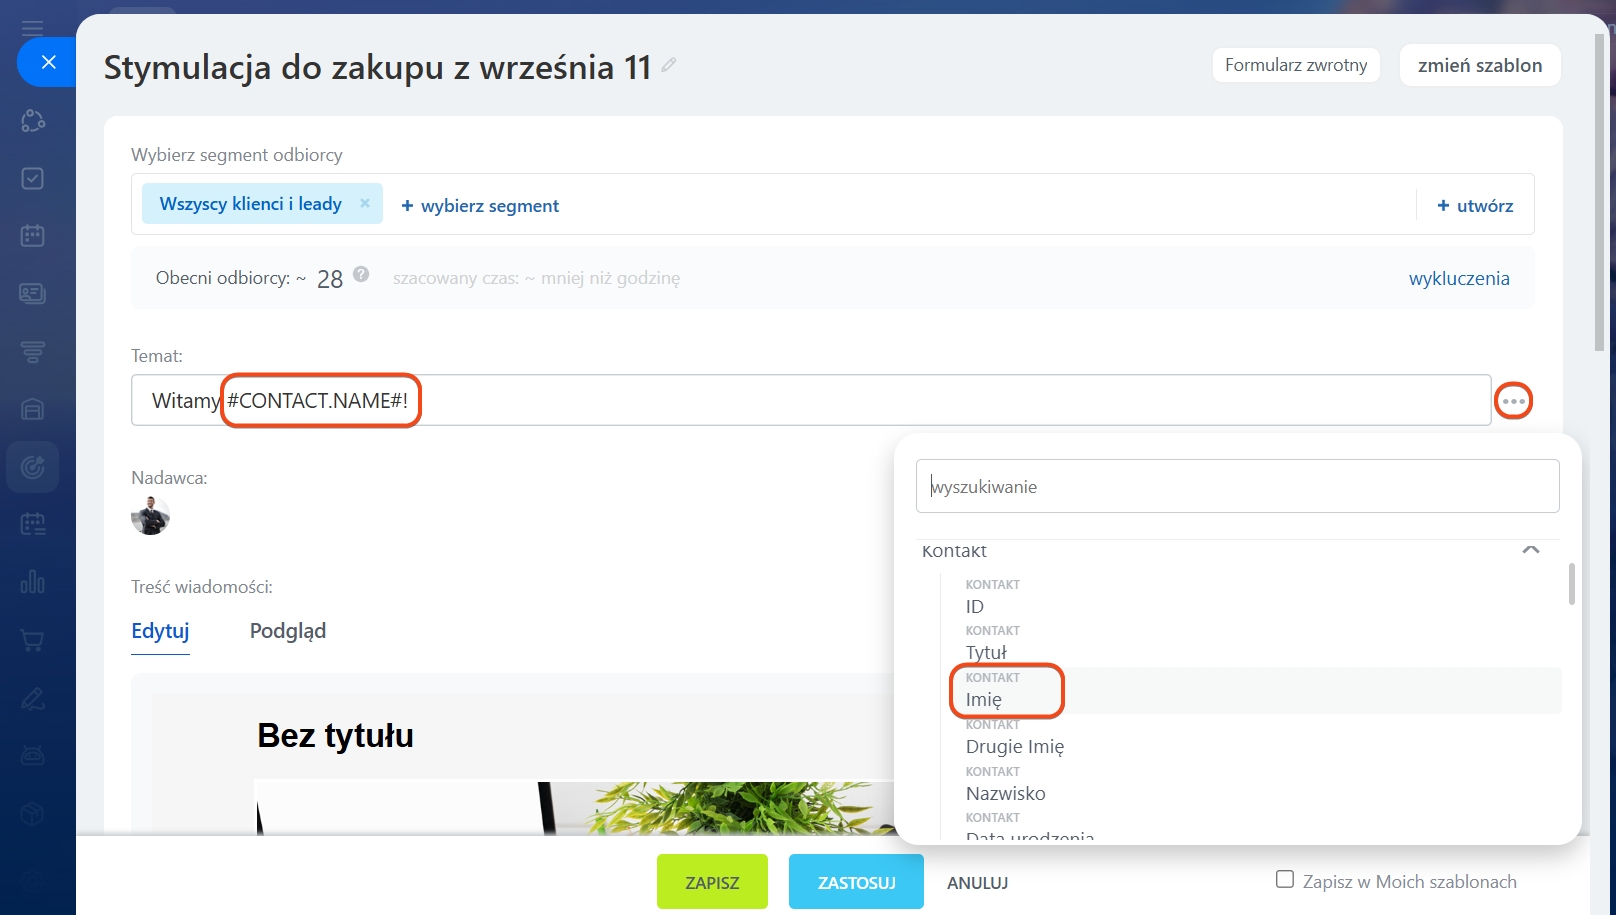Screen dimensions: 1616x915
Task: Open the analytics bar chart icon in the sidebar
Action: point(33,582)
